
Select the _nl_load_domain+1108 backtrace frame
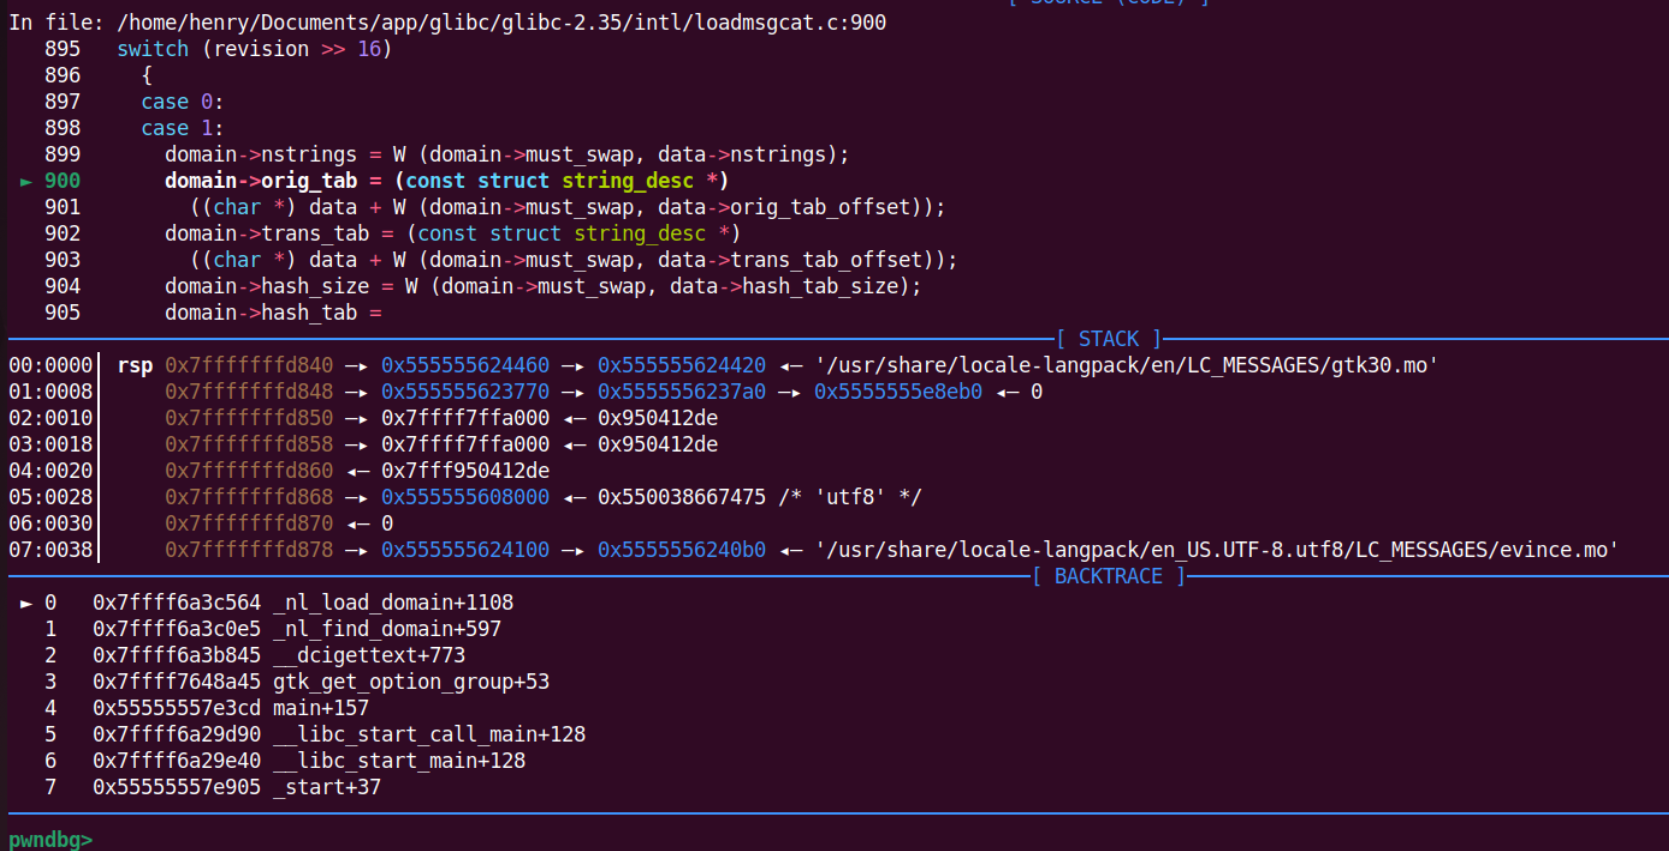click(393, 603)
